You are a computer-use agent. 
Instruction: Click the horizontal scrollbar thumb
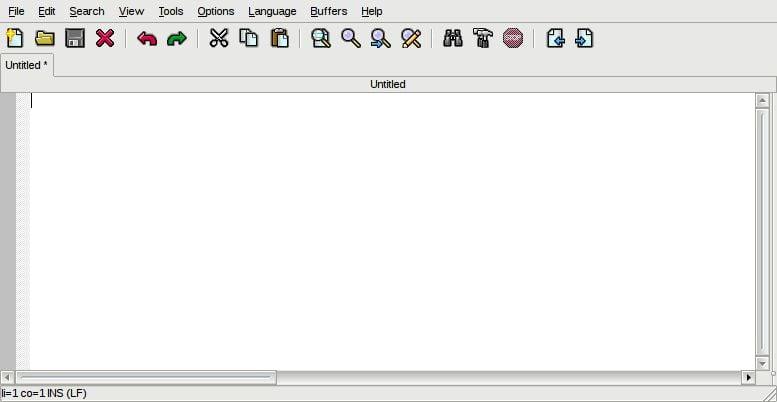145,377
